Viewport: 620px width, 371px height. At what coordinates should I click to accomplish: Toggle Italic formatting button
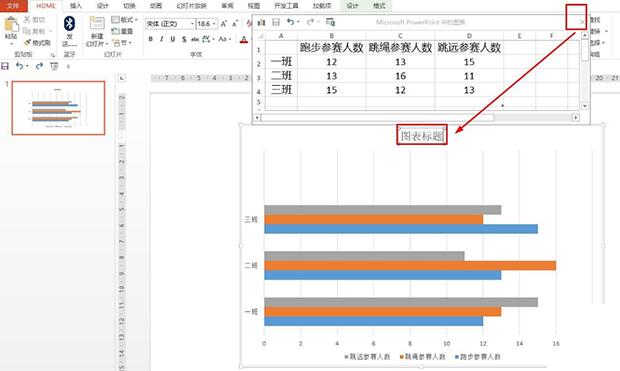tap(161, 39)
